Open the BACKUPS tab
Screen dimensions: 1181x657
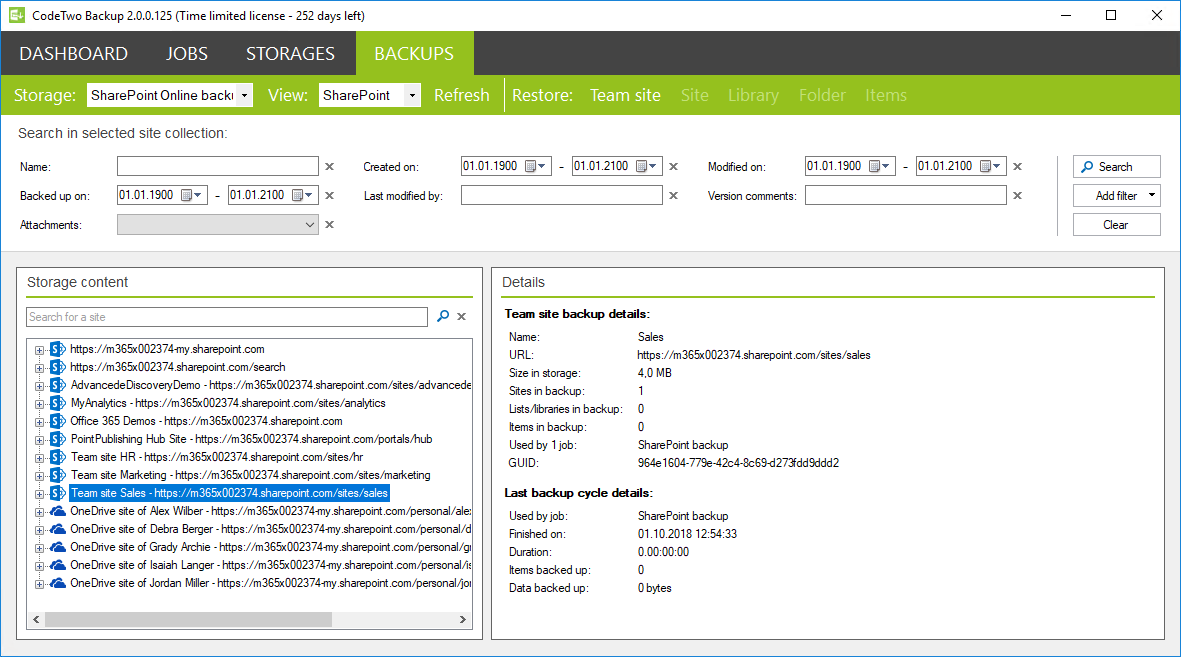point(414,53)
